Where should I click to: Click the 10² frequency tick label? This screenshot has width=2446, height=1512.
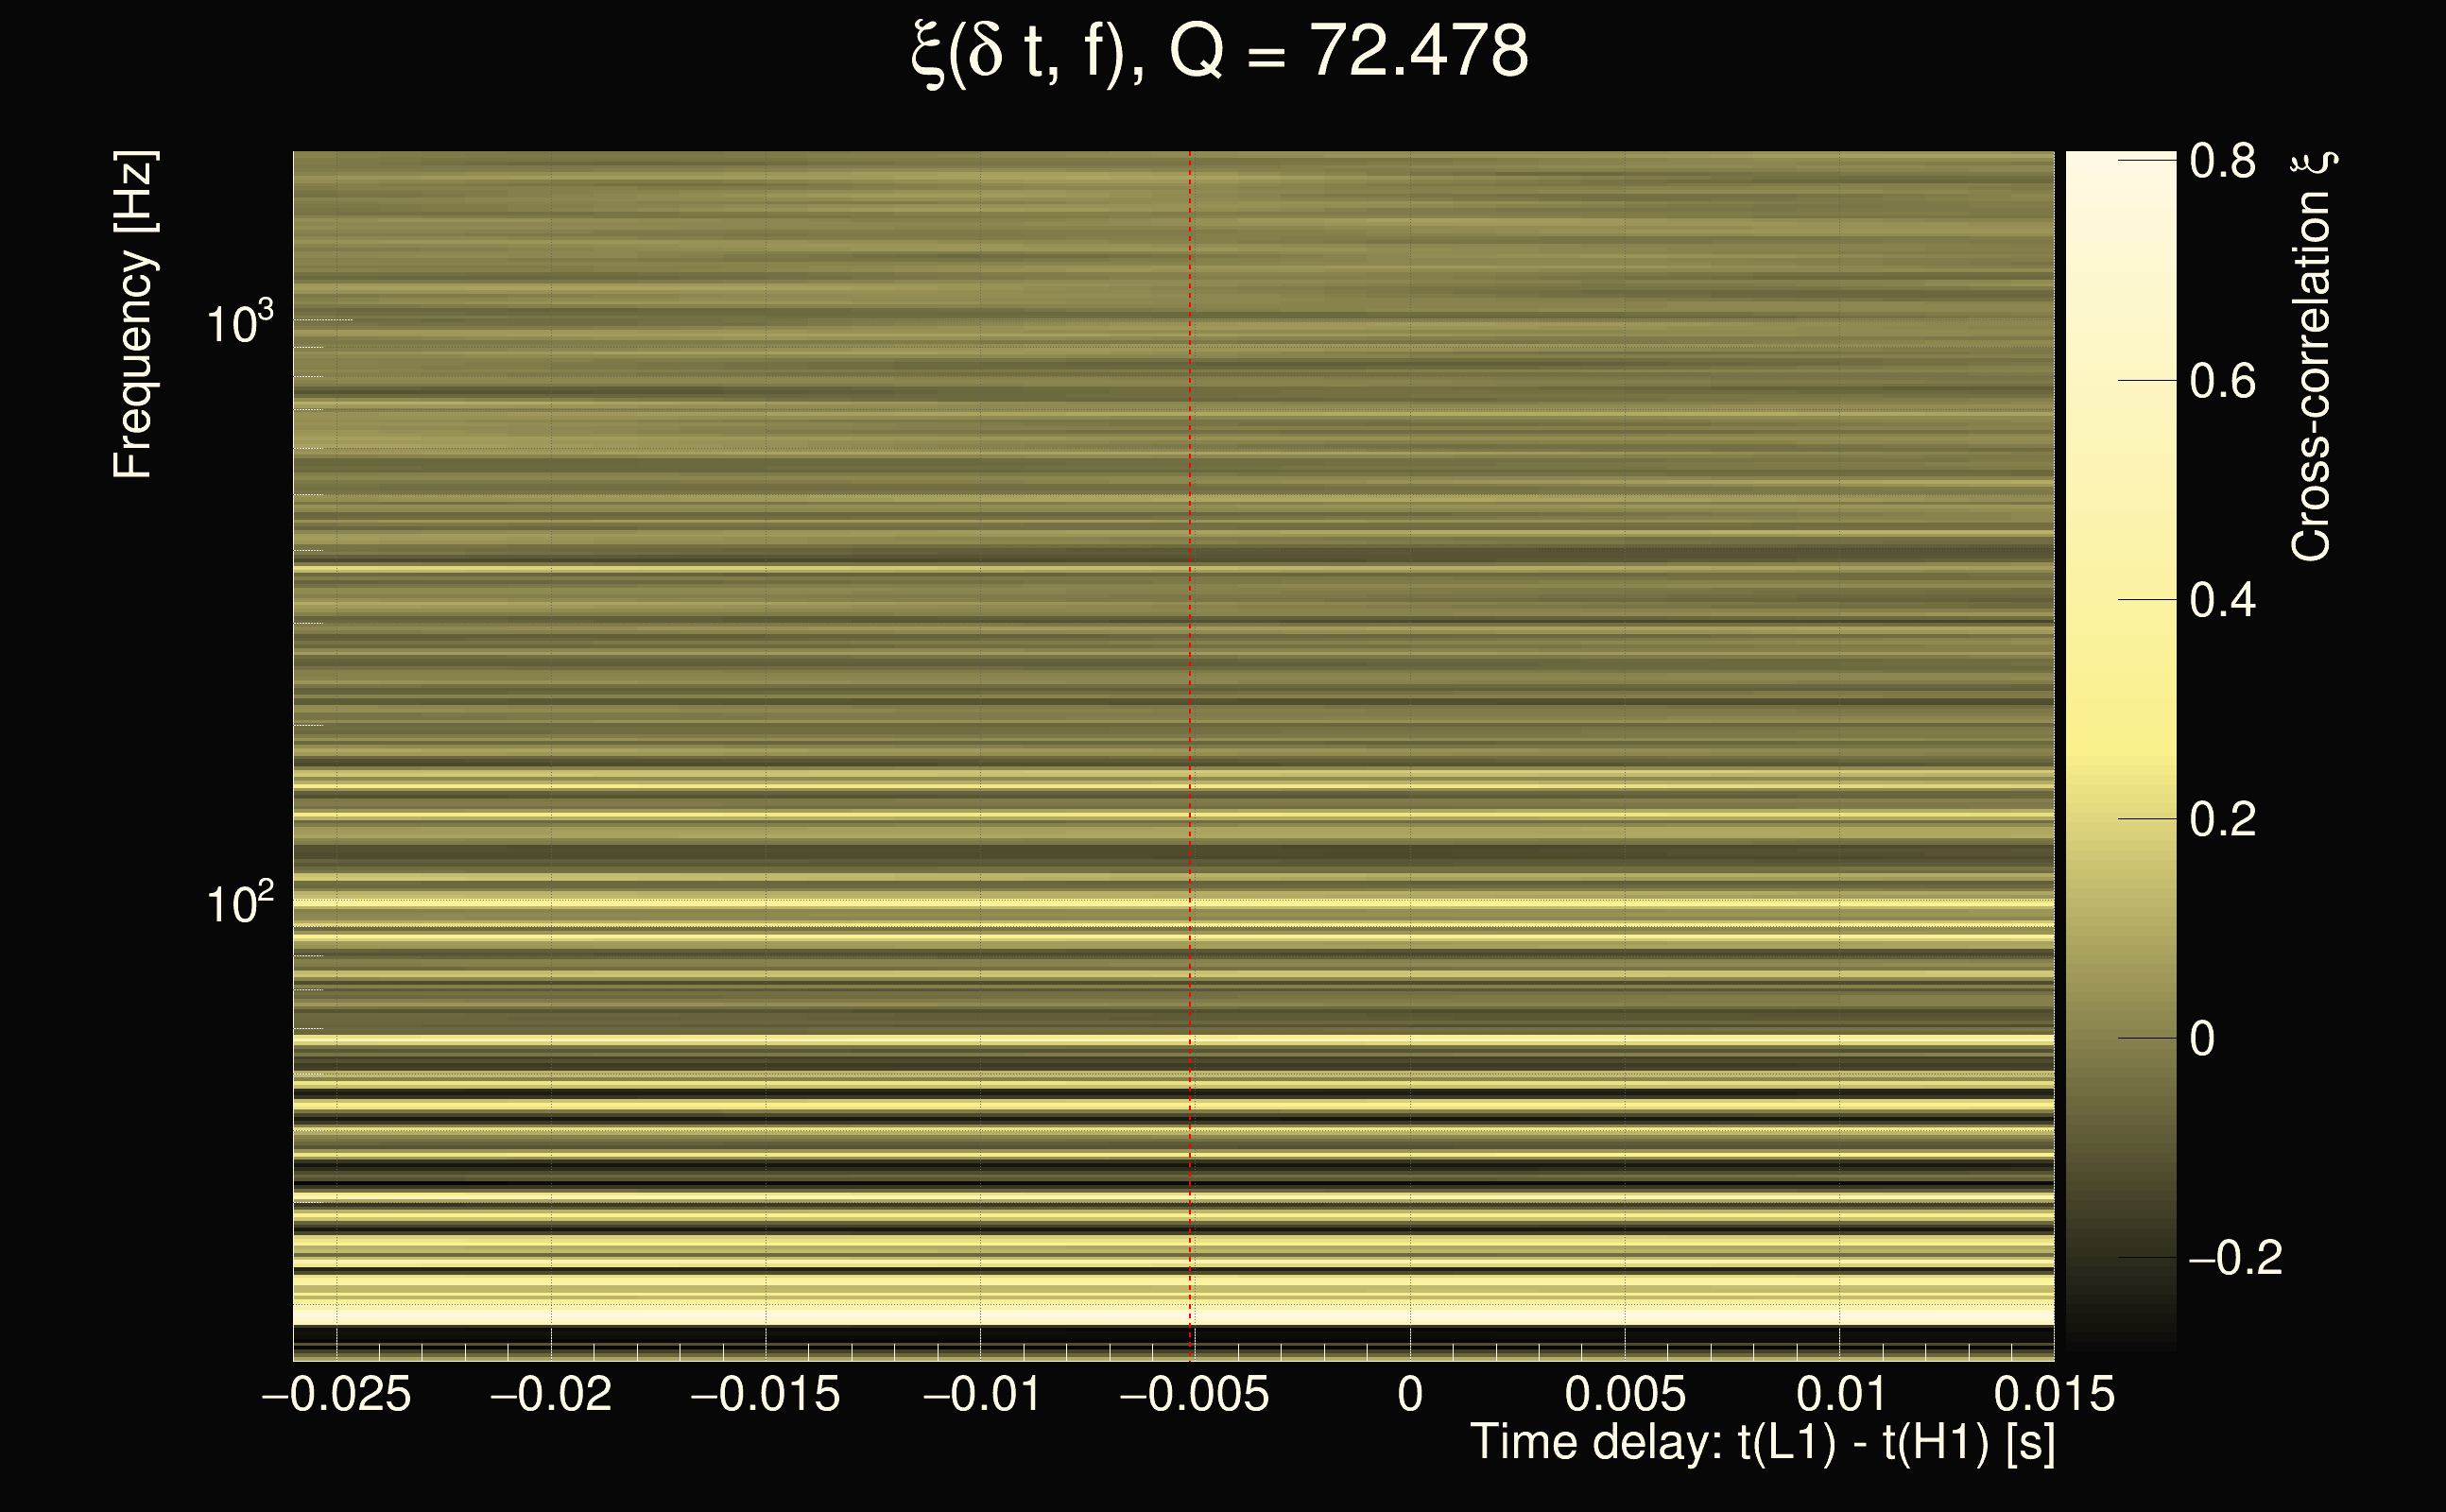click(x=239, y=903)
